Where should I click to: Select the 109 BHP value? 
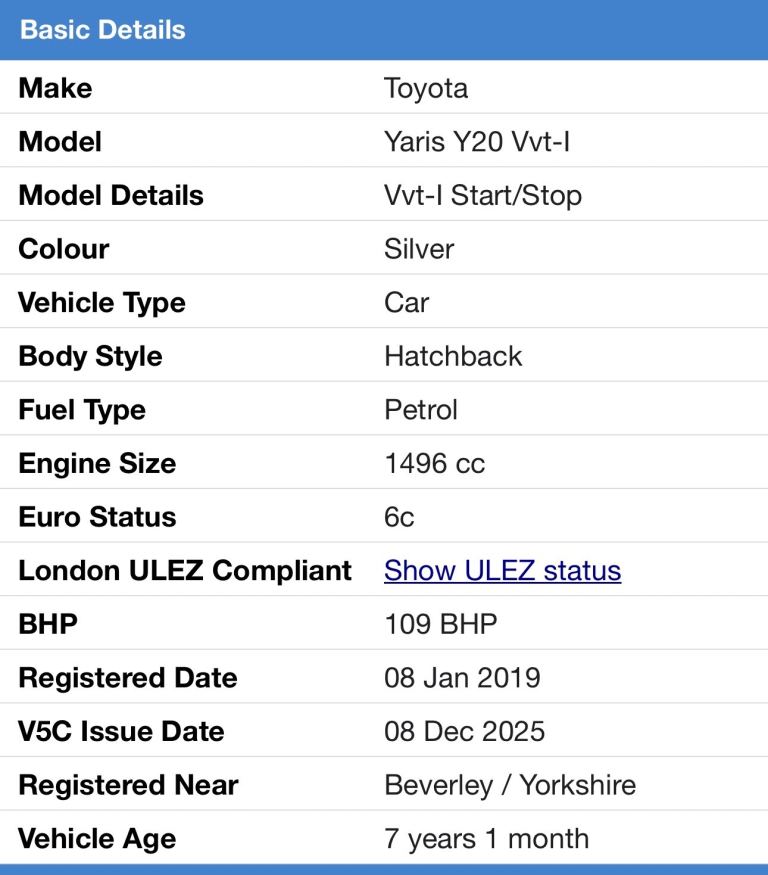coord(440,624)
